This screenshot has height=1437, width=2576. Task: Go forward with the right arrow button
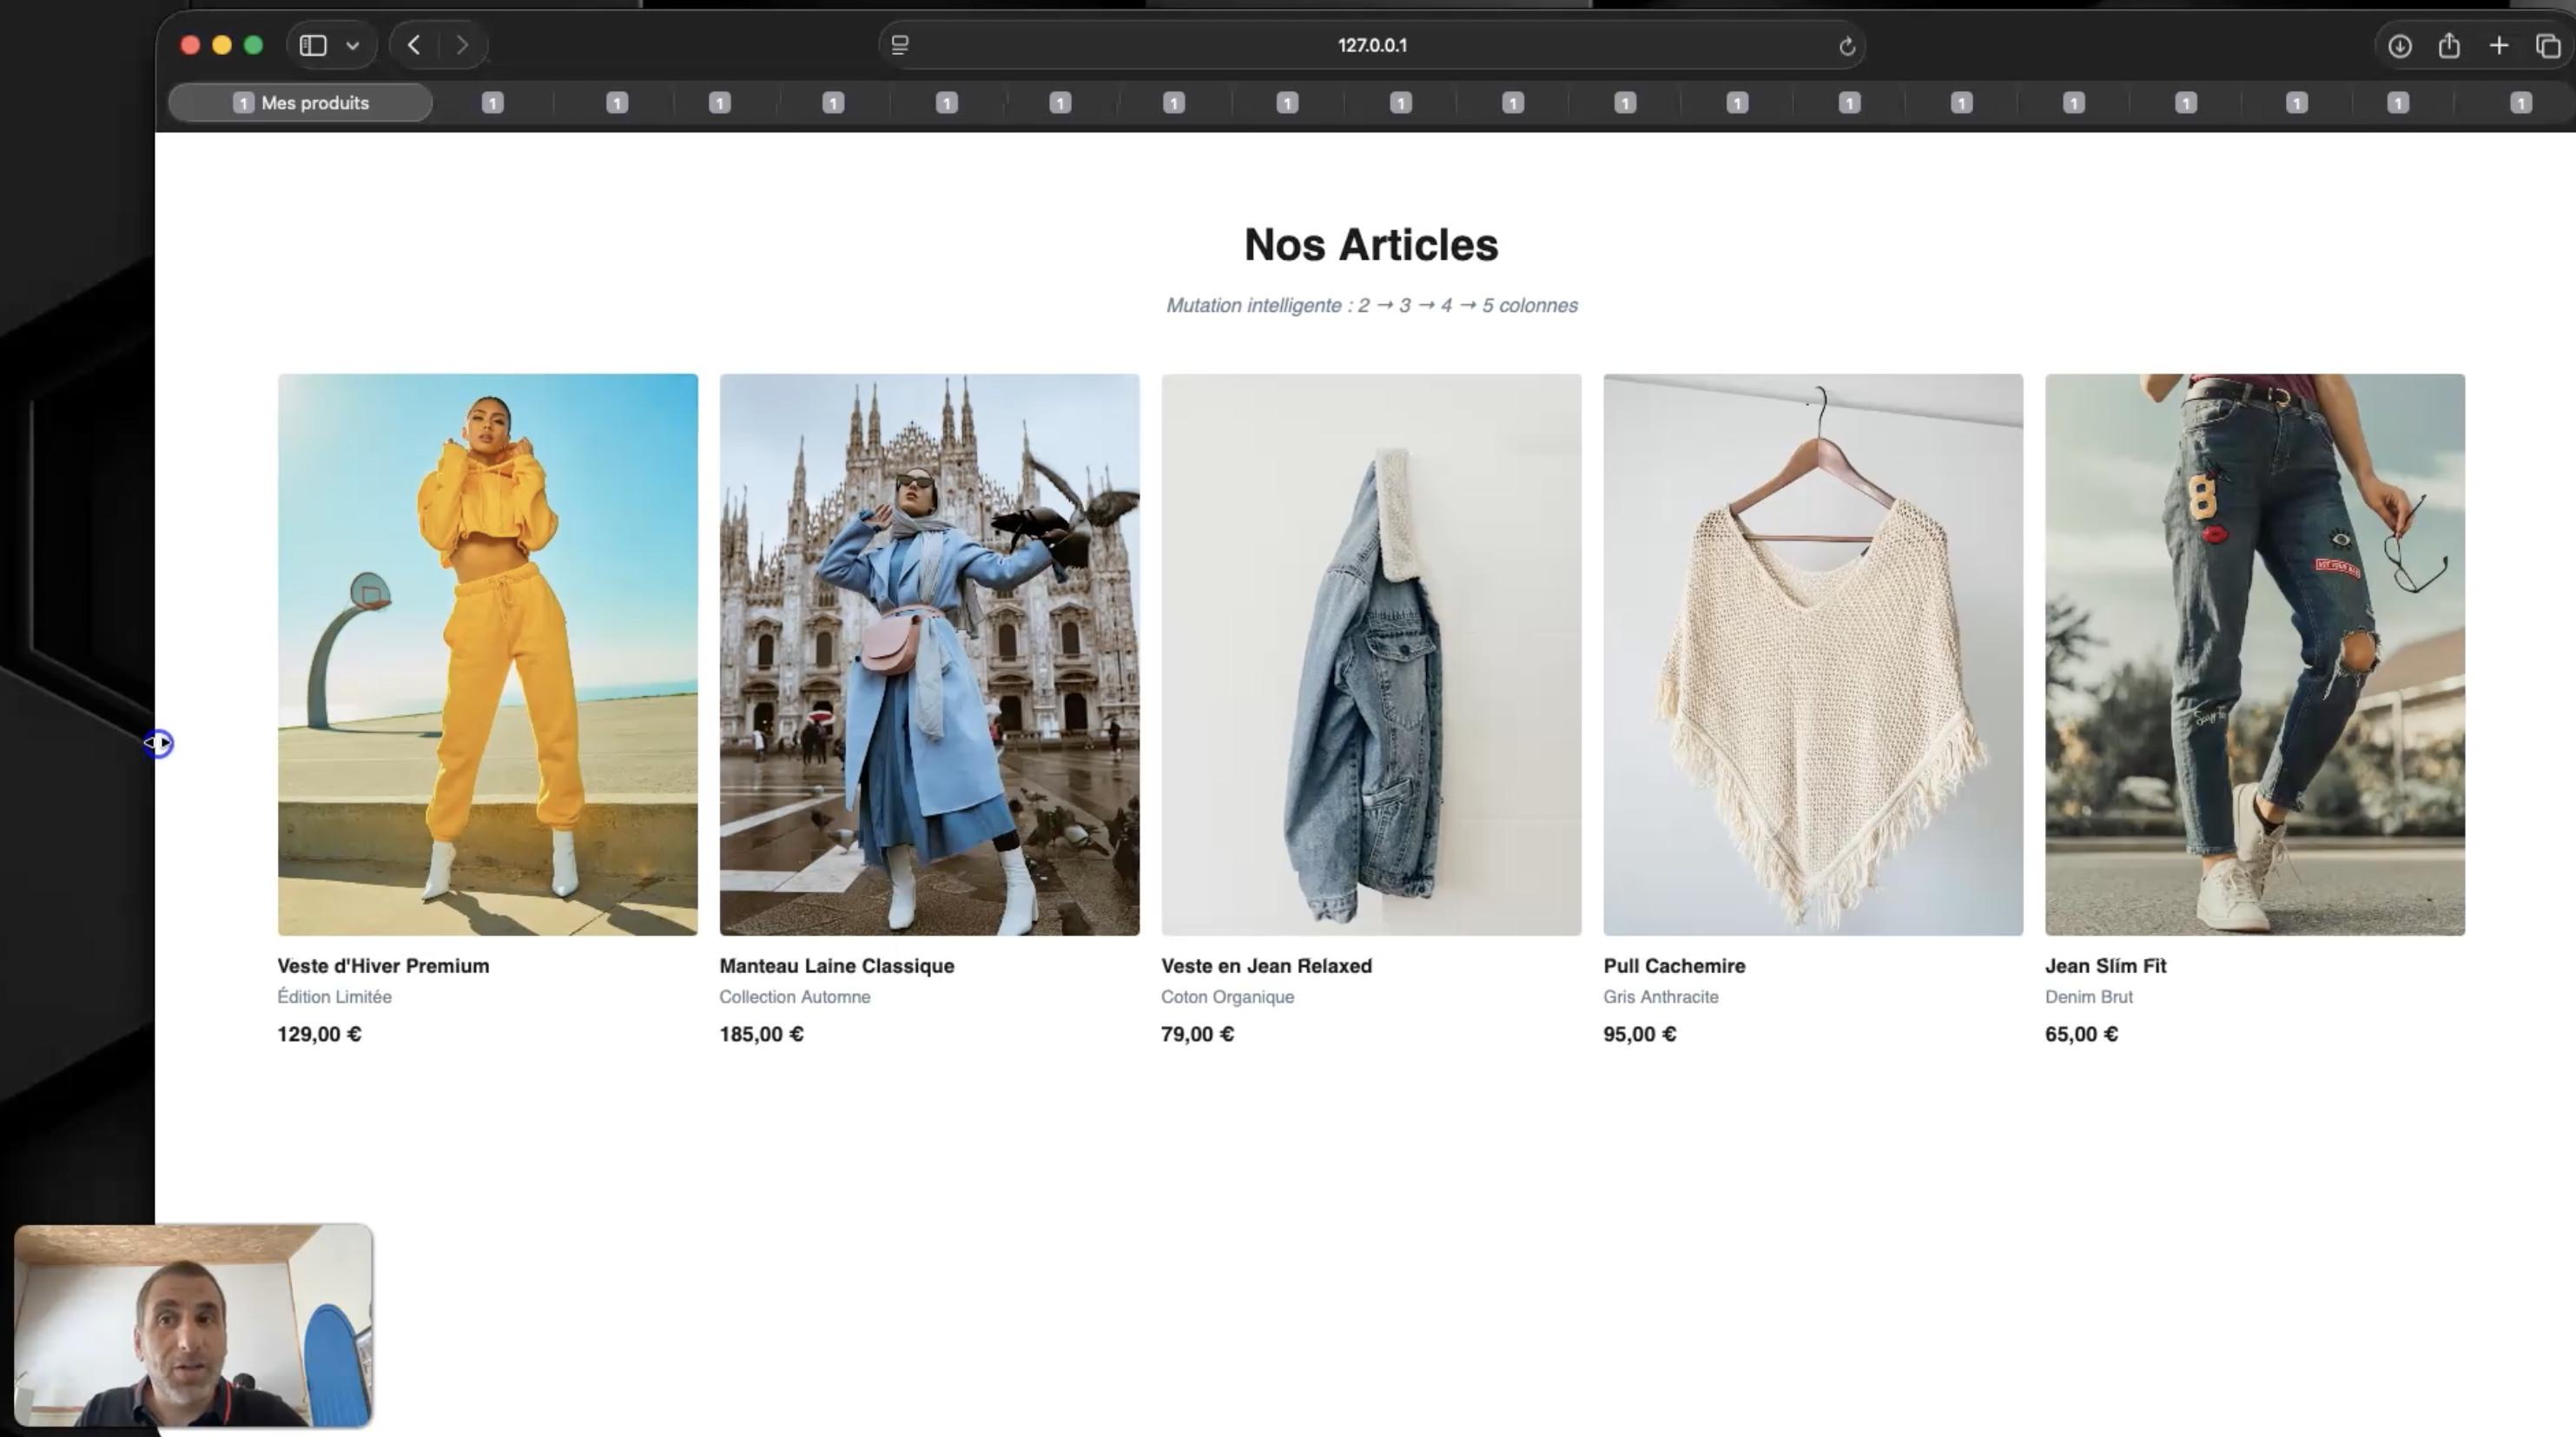pyautogui.click(x=462, y=46)
